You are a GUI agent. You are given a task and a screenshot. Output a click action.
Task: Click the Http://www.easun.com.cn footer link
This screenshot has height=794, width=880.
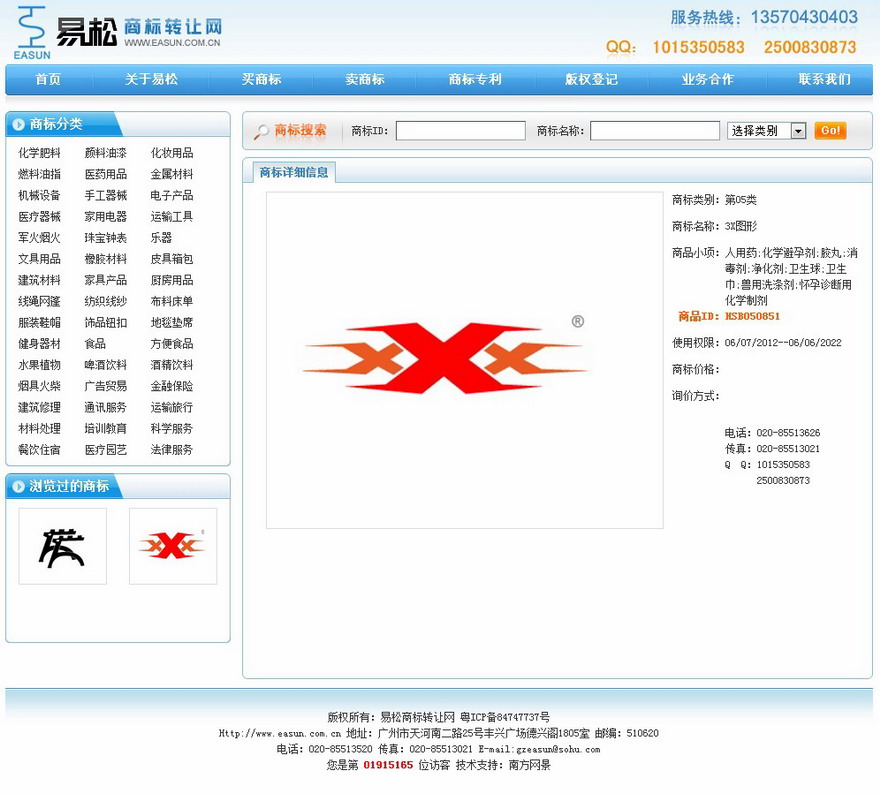coord(280,733)
